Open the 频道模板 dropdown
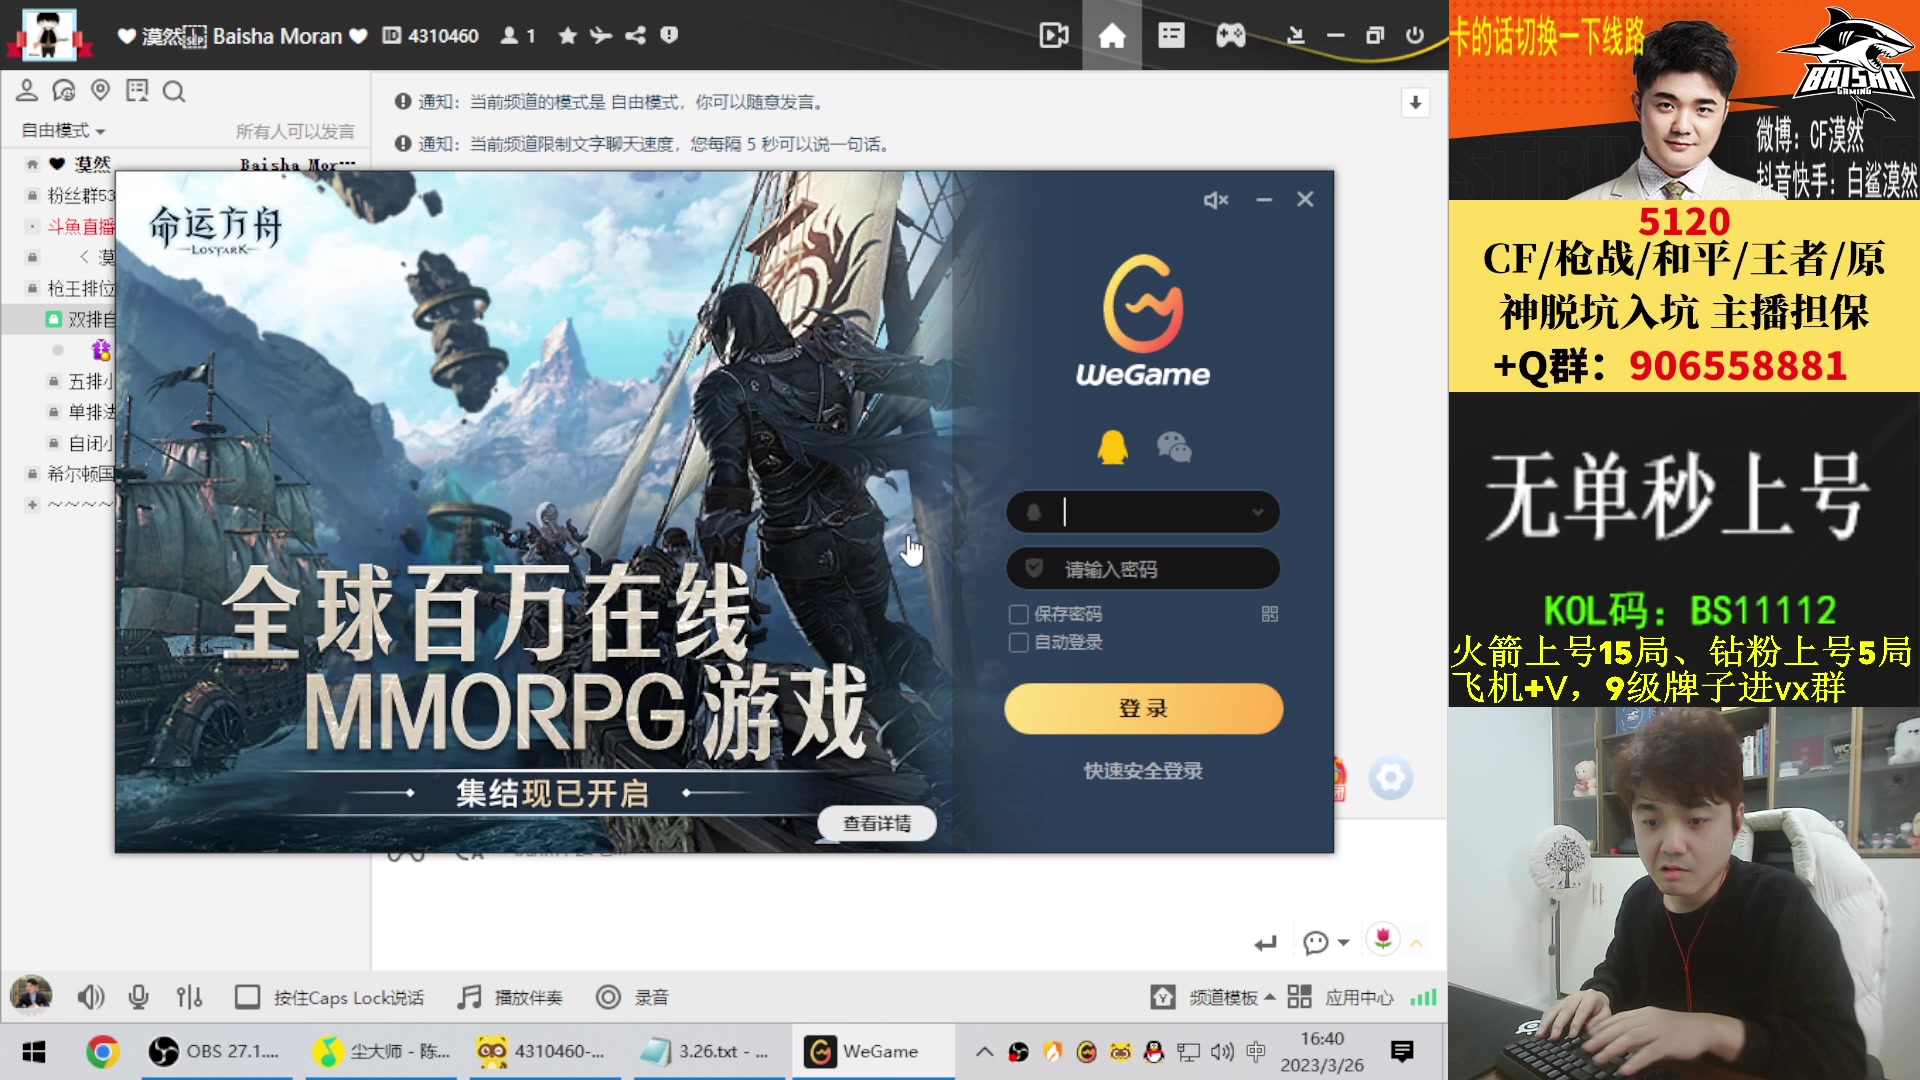1920x1080 pixels. [x=1213, y=998]
